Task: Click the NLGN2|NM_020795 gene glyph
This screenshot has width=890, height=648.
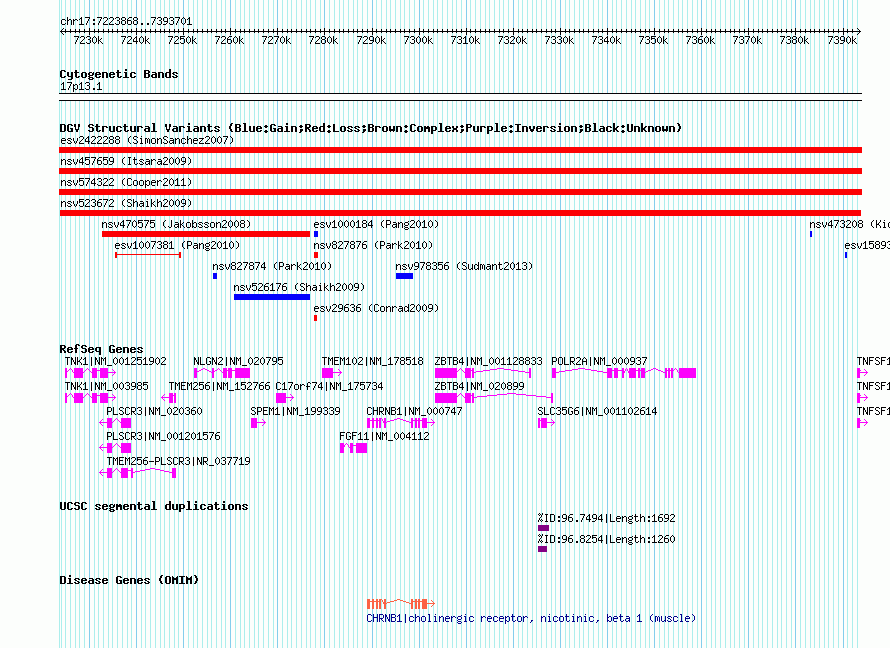Action: 222,373
